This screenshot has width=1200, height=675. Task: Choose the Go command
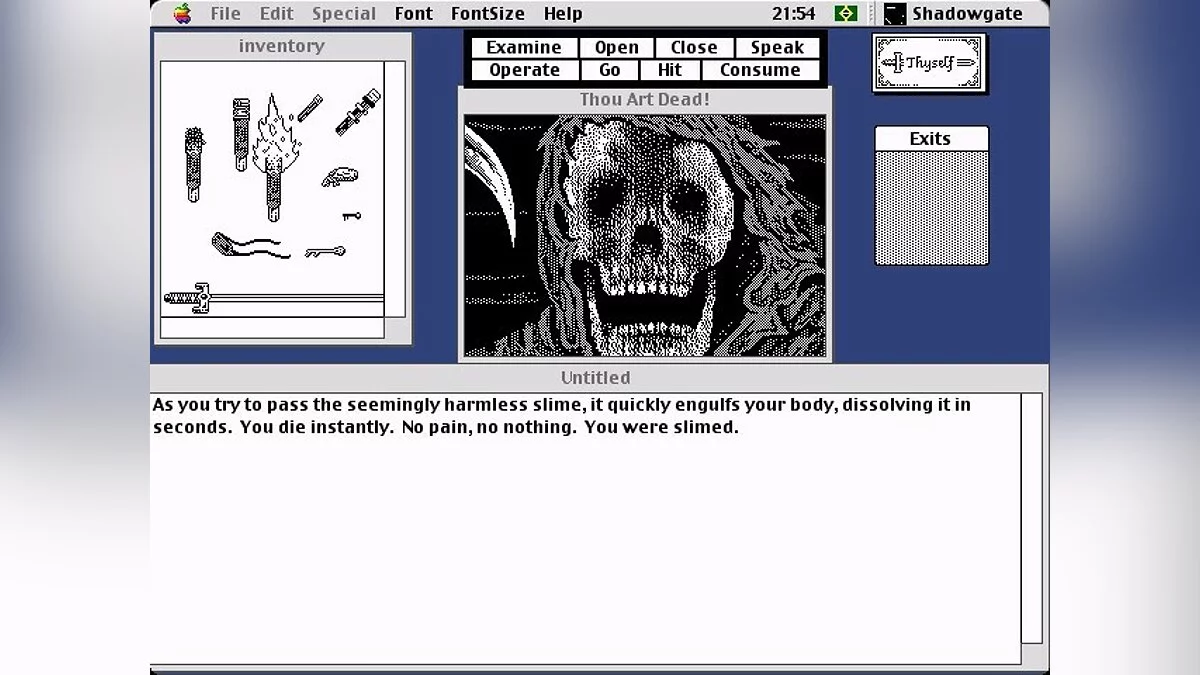(x=610, y=70)
